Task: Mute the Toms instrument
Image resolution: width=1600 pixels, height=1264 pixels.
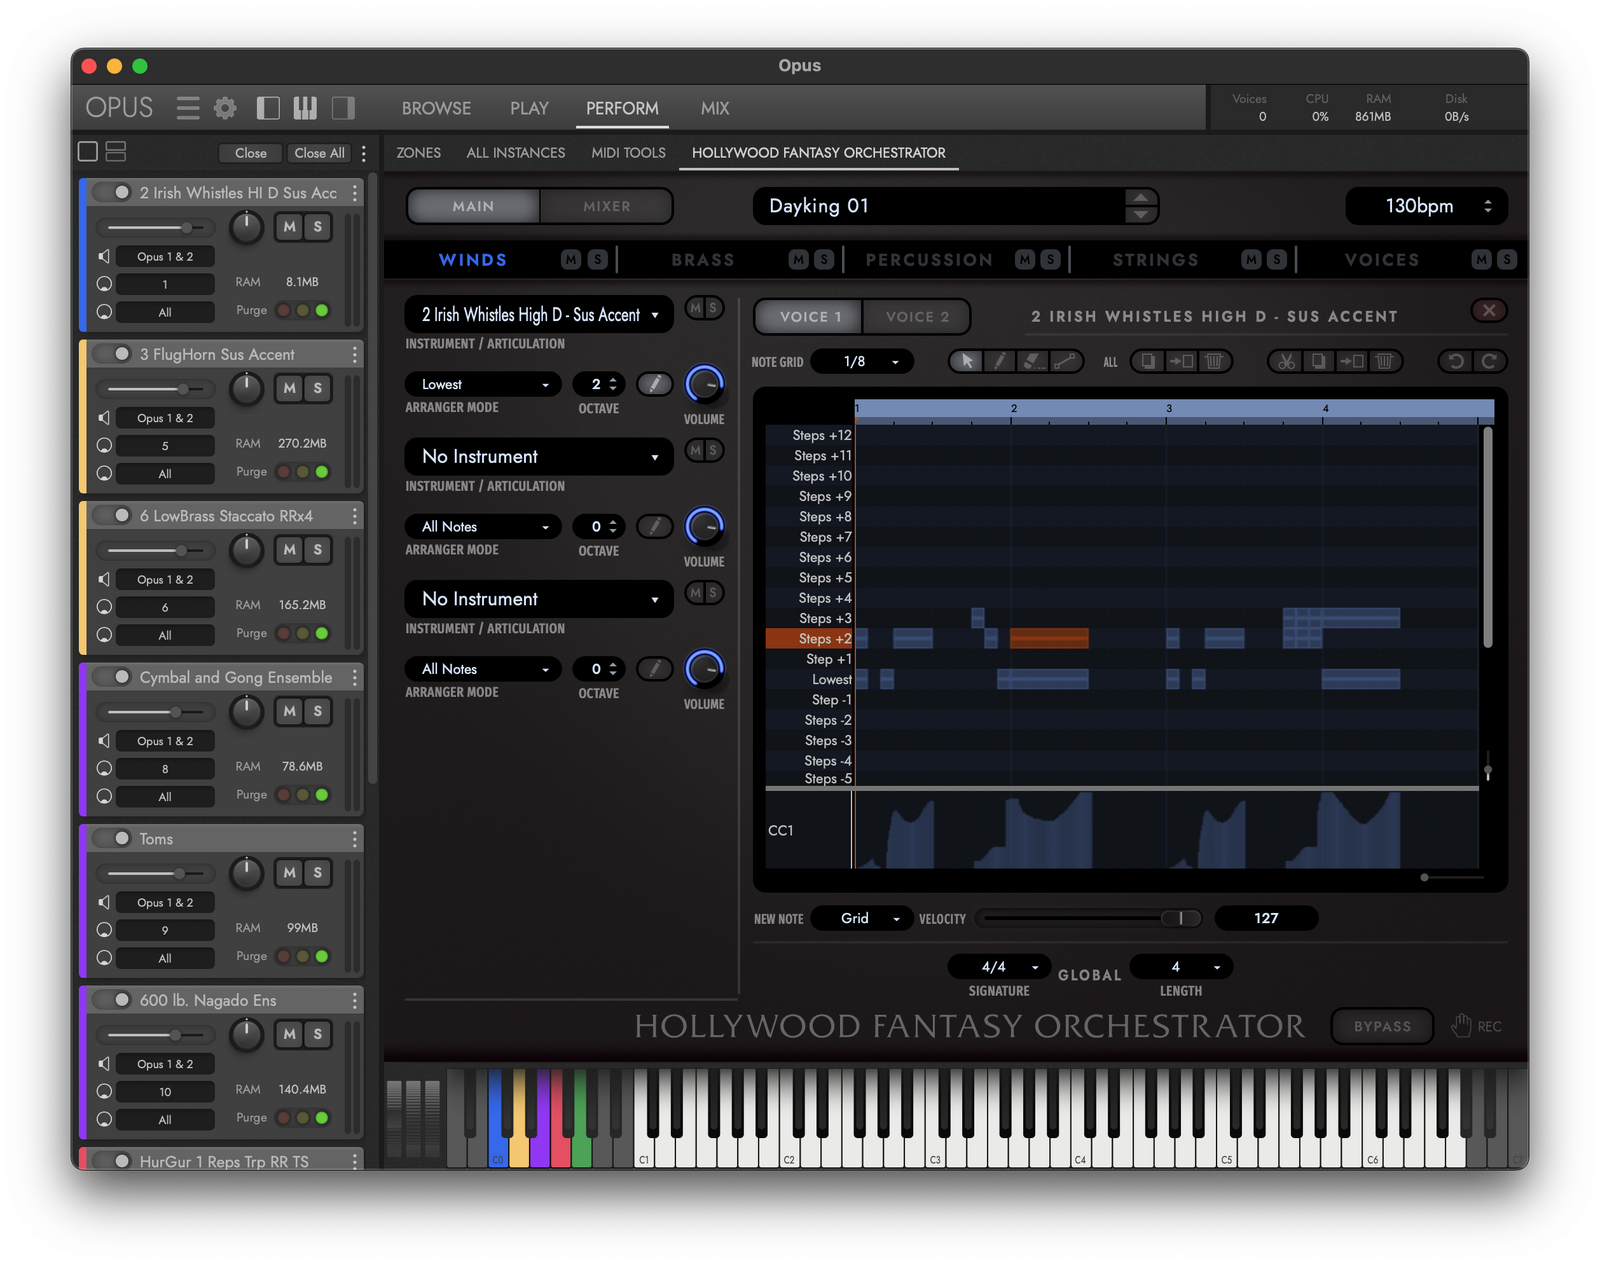Action: (289, 872)
